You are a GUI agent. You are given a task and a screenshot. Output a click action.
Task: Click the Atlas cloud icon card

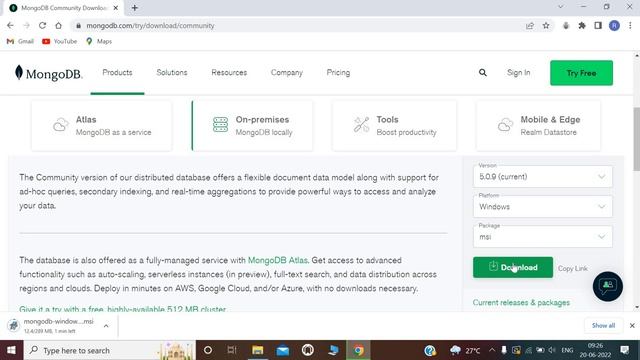[102, 126]
